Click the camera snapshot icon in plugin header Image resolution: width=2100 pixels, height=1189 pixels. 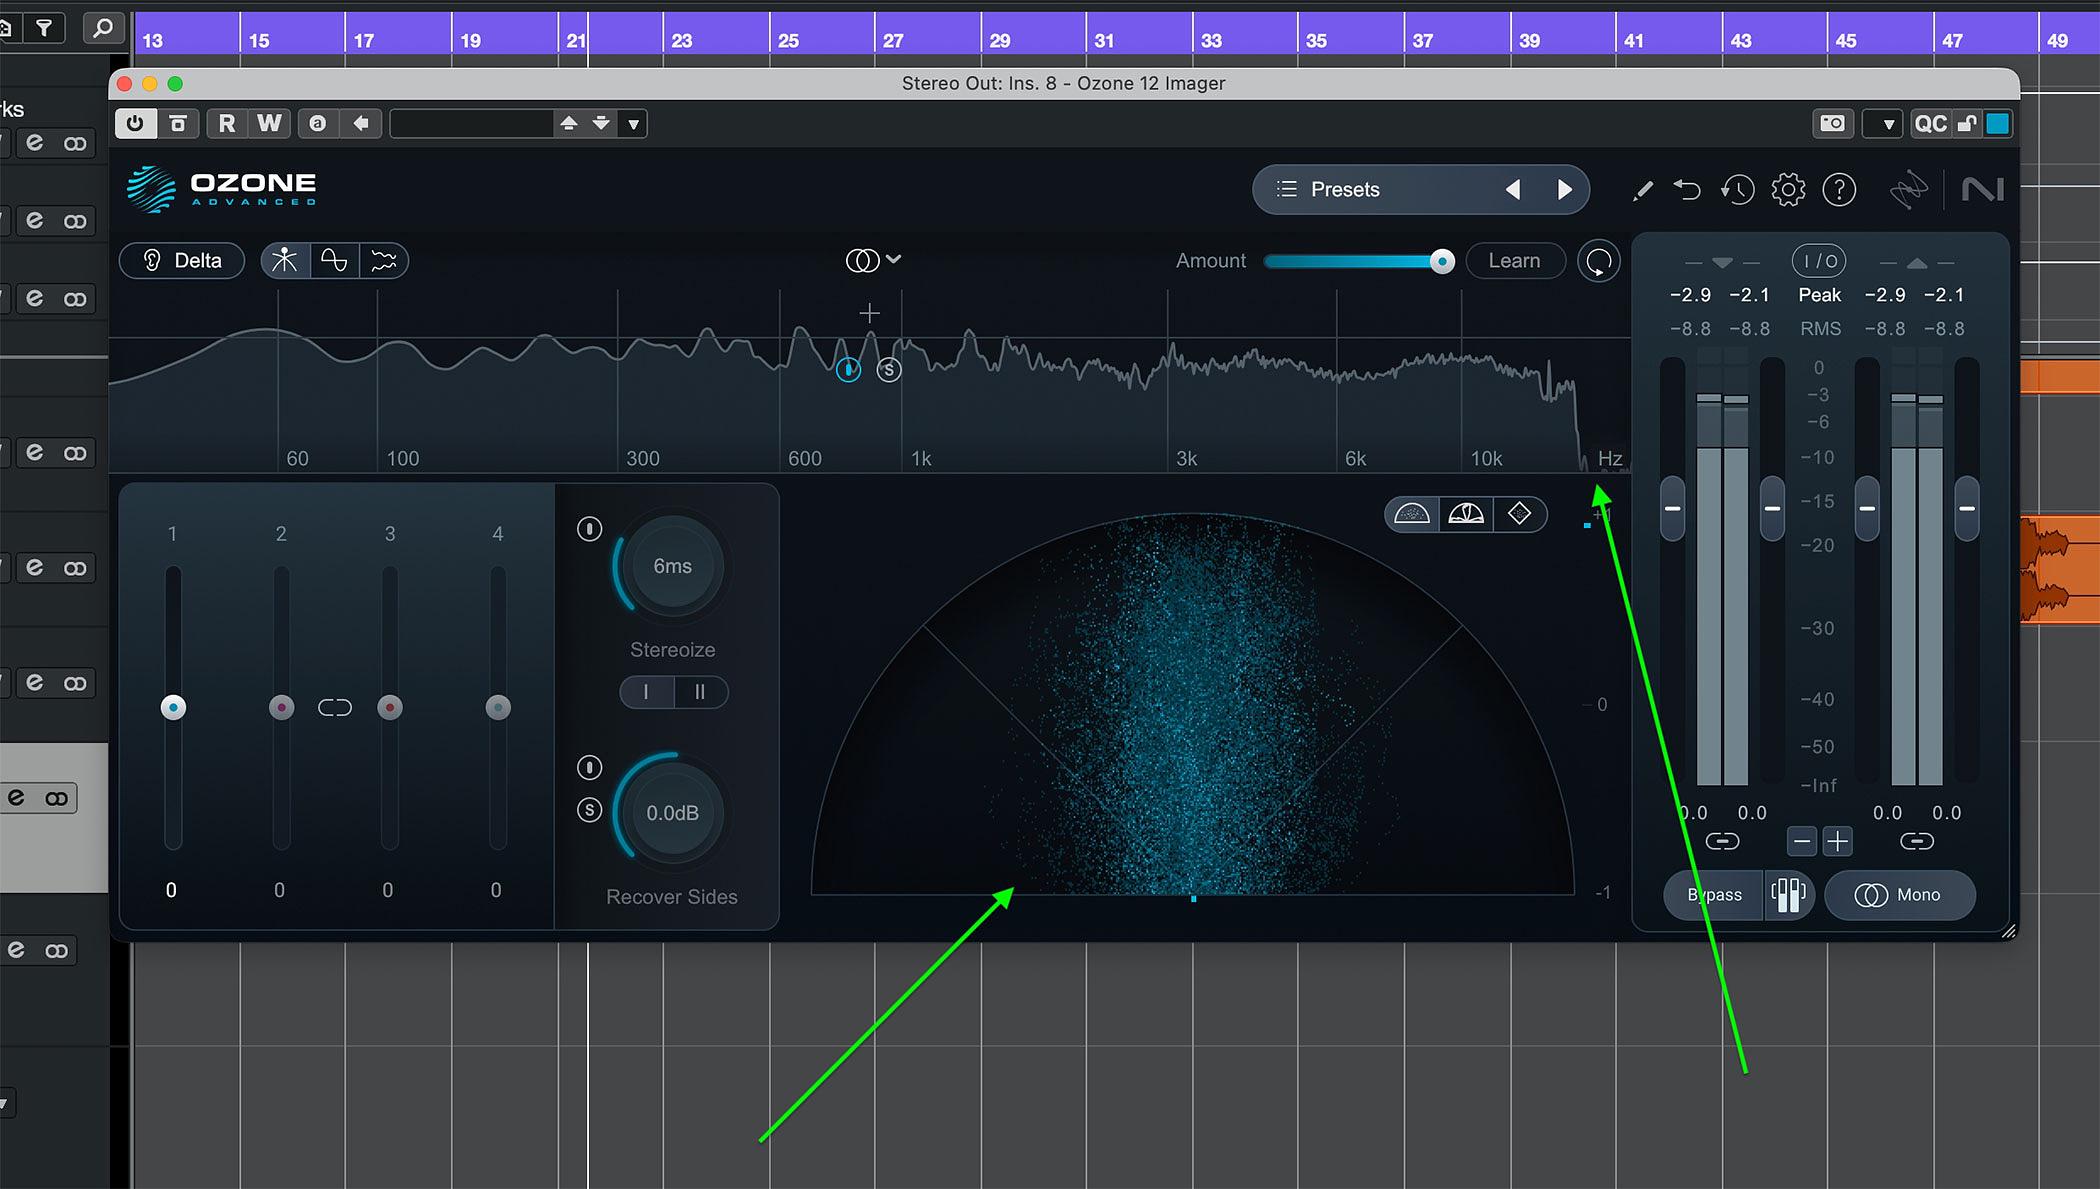tap(1833, 123)
